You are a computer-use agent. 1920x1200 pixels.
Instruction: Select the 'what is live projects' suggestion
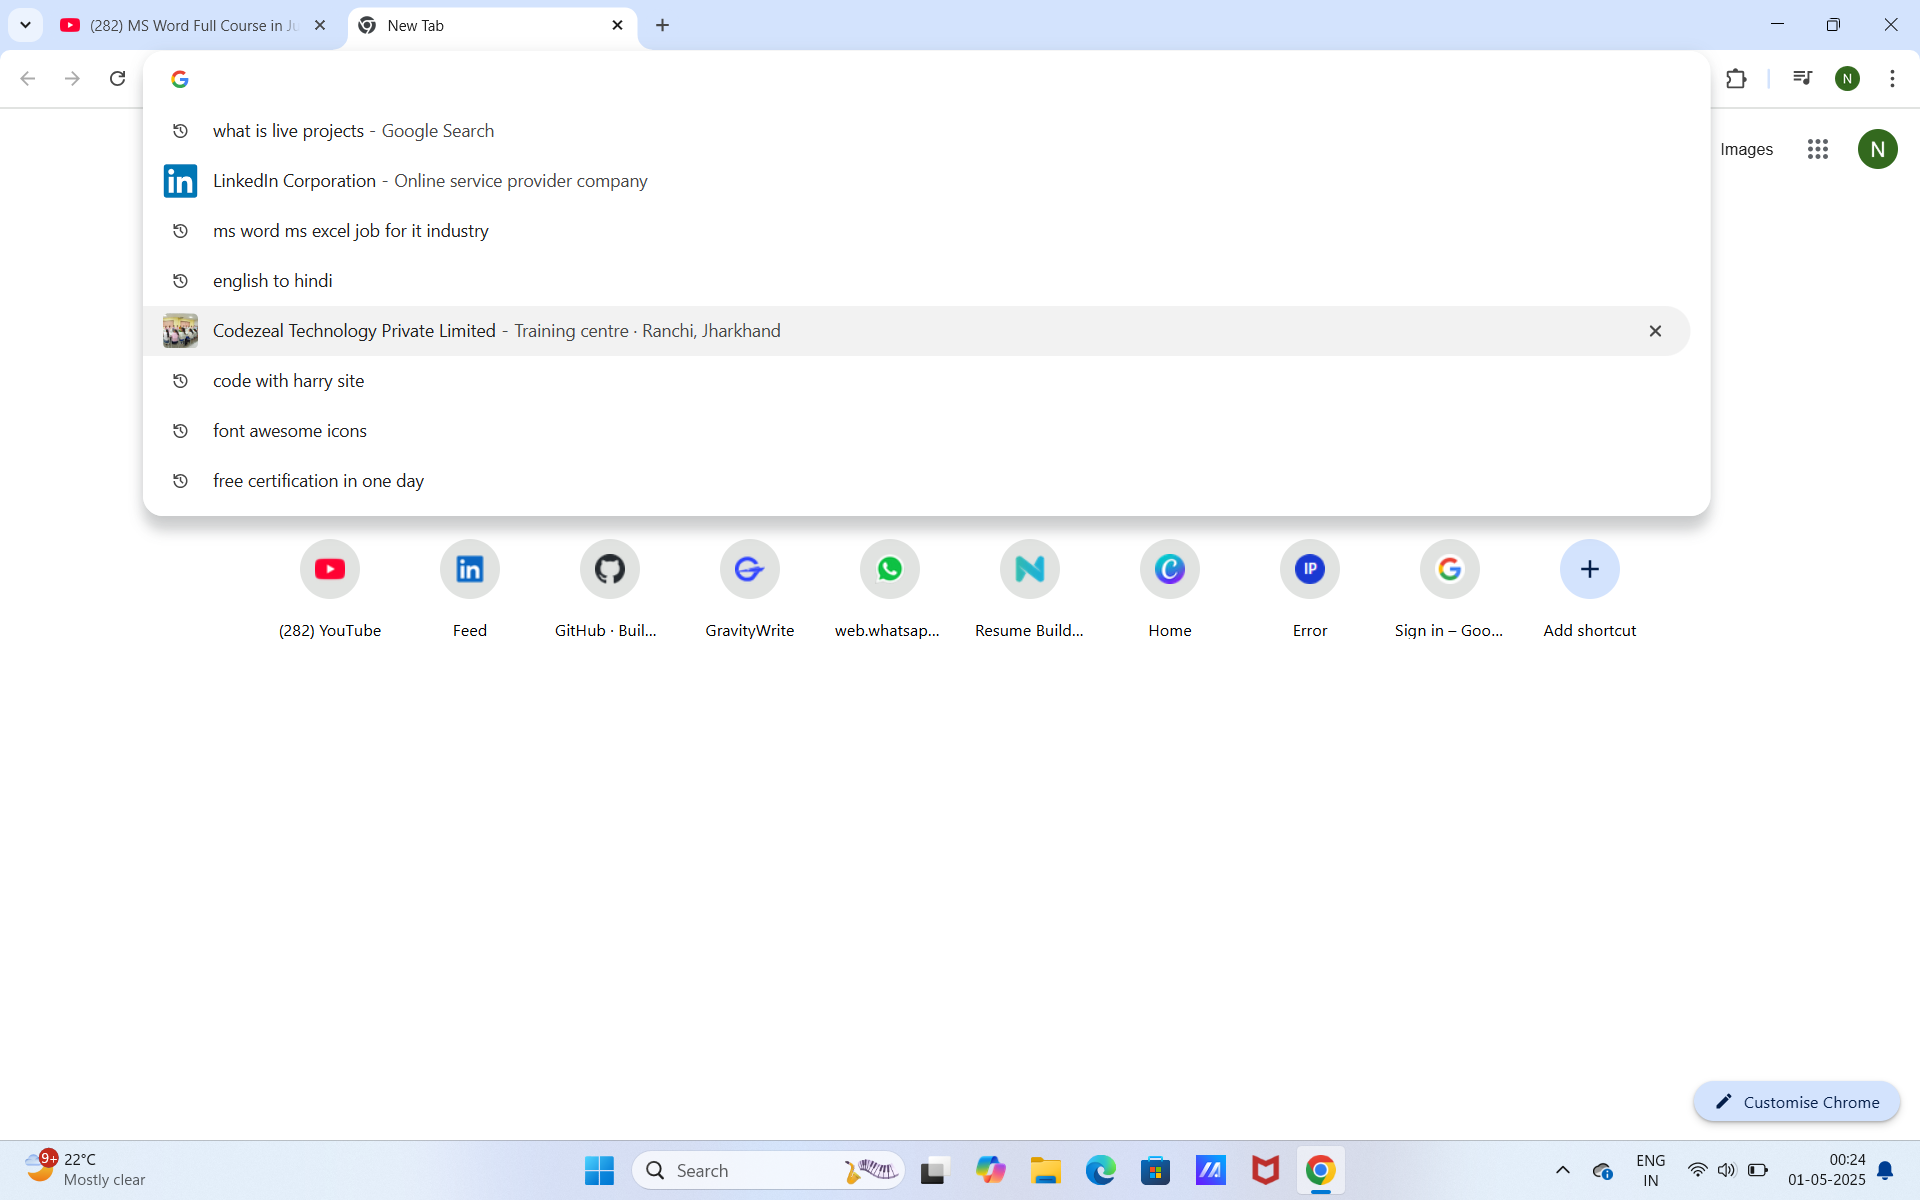tap(916, 131)
